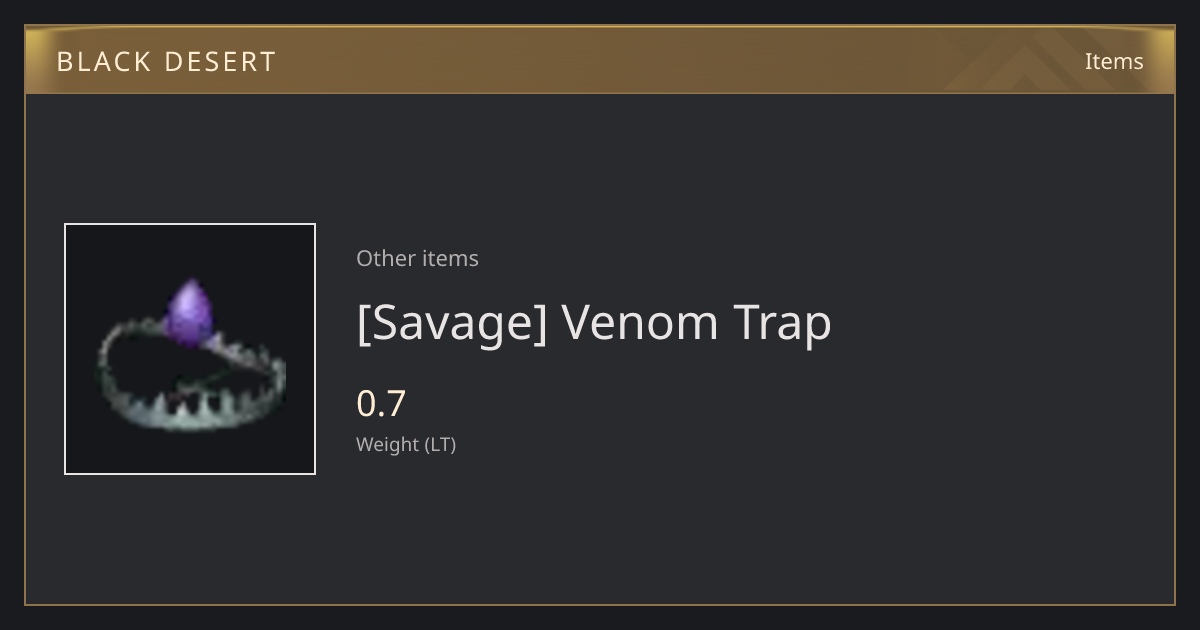This screenshot has width=1200, height=630.
Task: Select the Other items category label
Action: click(x=417, y=258)
